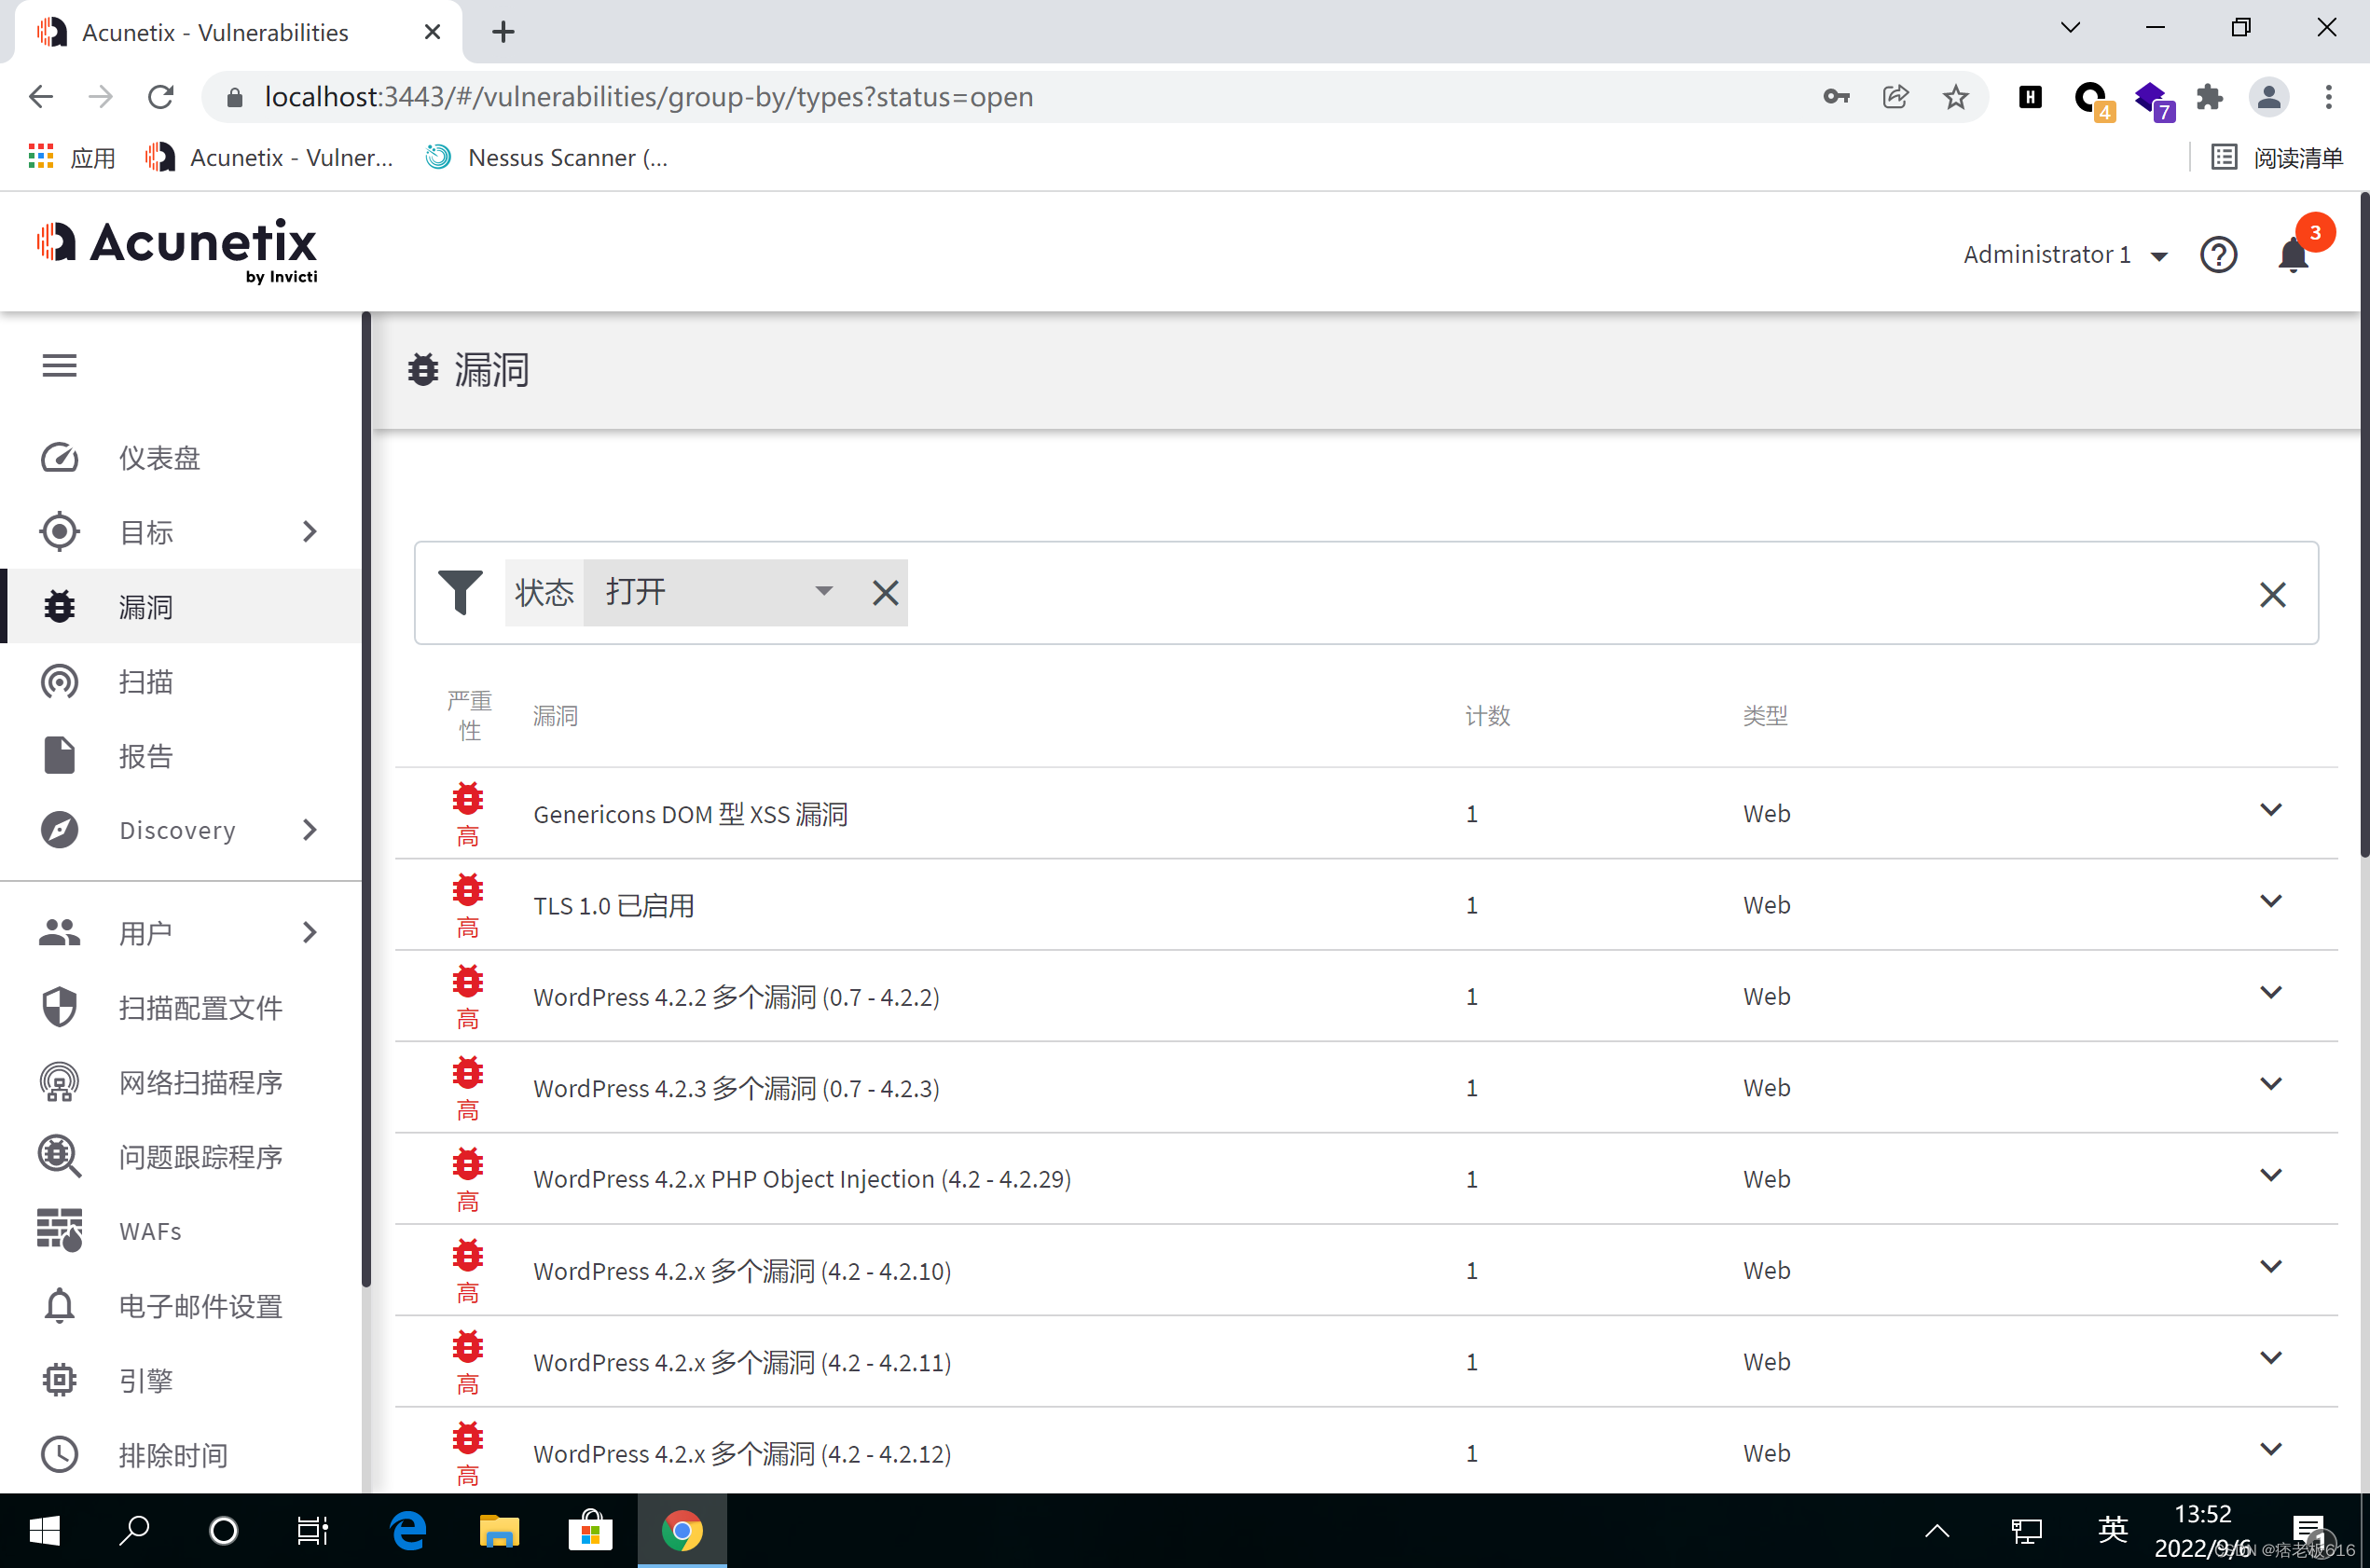Click the hamburger menu icon in sidebar
2370x1568 pixels.
59,366
